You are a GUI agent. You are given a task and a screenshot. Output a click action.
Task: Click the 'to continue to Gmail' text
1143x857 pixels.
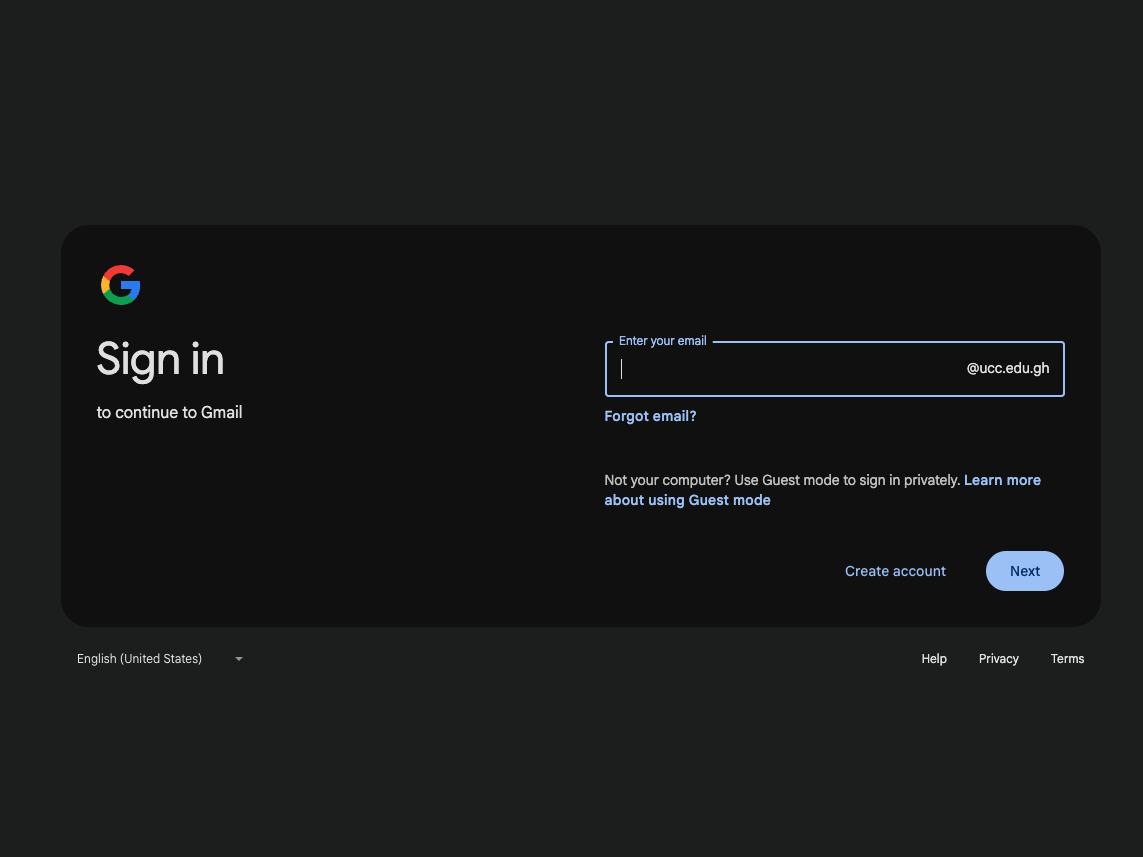(x=169, y=412)
